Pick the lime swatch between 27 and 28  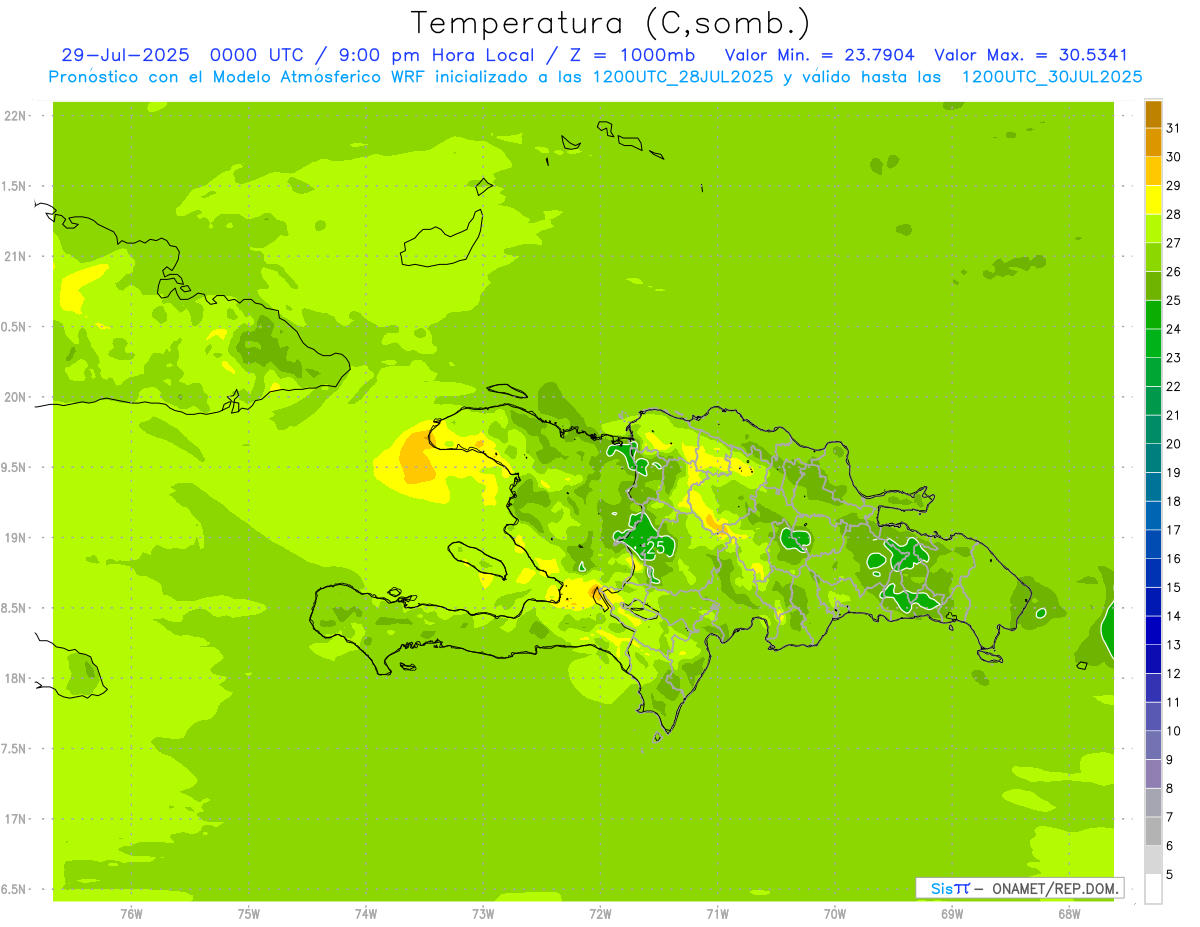click(1153, 229)
